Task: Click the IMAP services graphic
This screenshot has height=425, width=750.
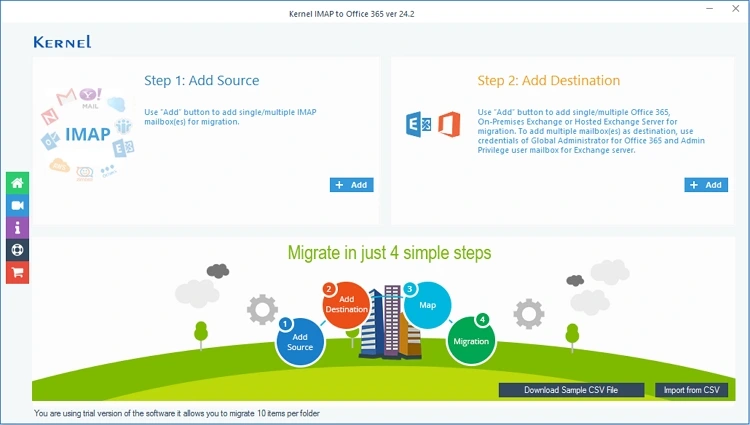Action: click(88, 134)
